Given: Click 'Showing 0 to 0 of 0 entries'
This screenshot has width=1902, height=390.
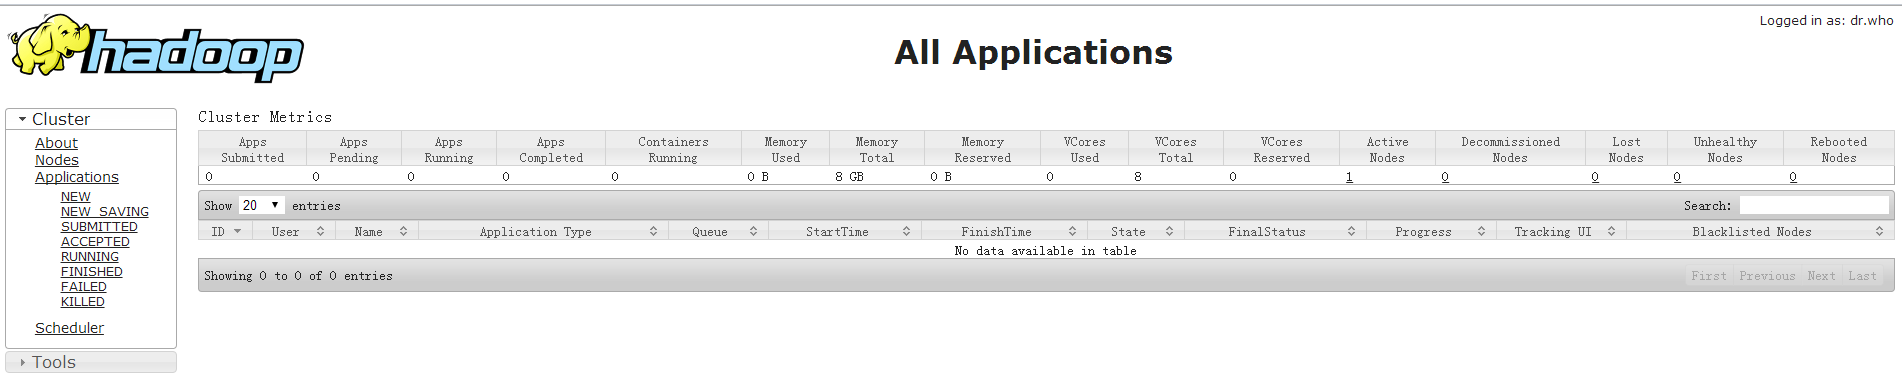Looking at the screenshot, I should [x=298, y=276].
